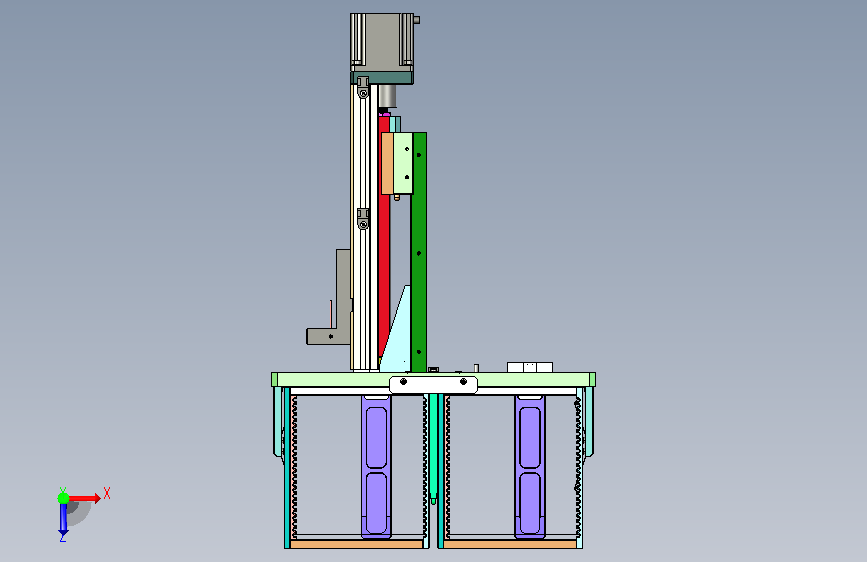Select the light green horizontal base plate
867x562 pixels.
[433, 379]
